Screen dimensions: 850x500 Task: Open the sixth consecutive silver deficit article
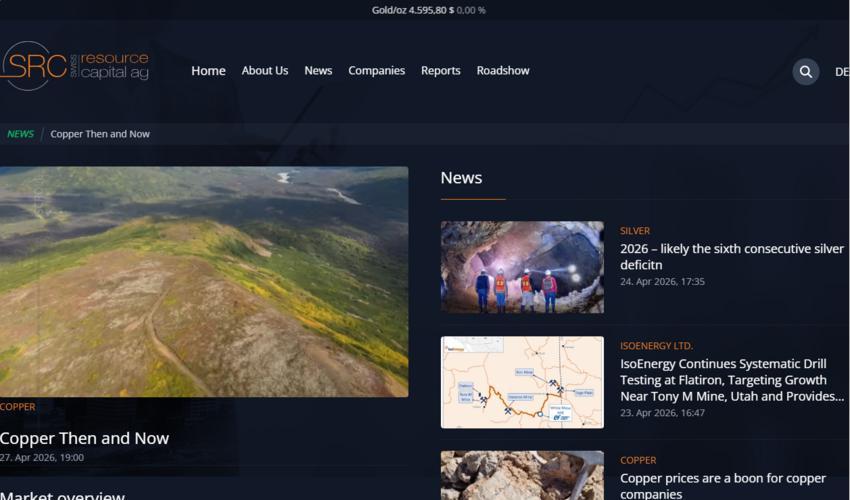pos(732,257)
